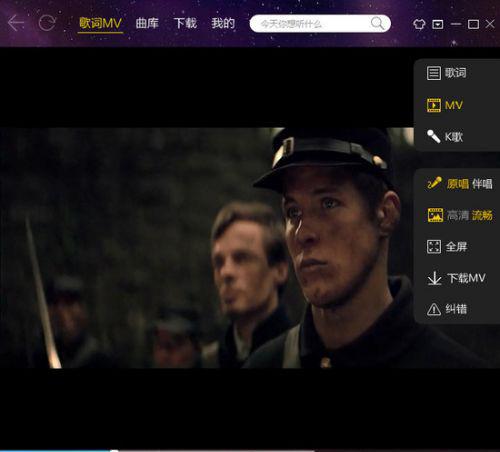Go to the 我的 tab

[223, 23]
